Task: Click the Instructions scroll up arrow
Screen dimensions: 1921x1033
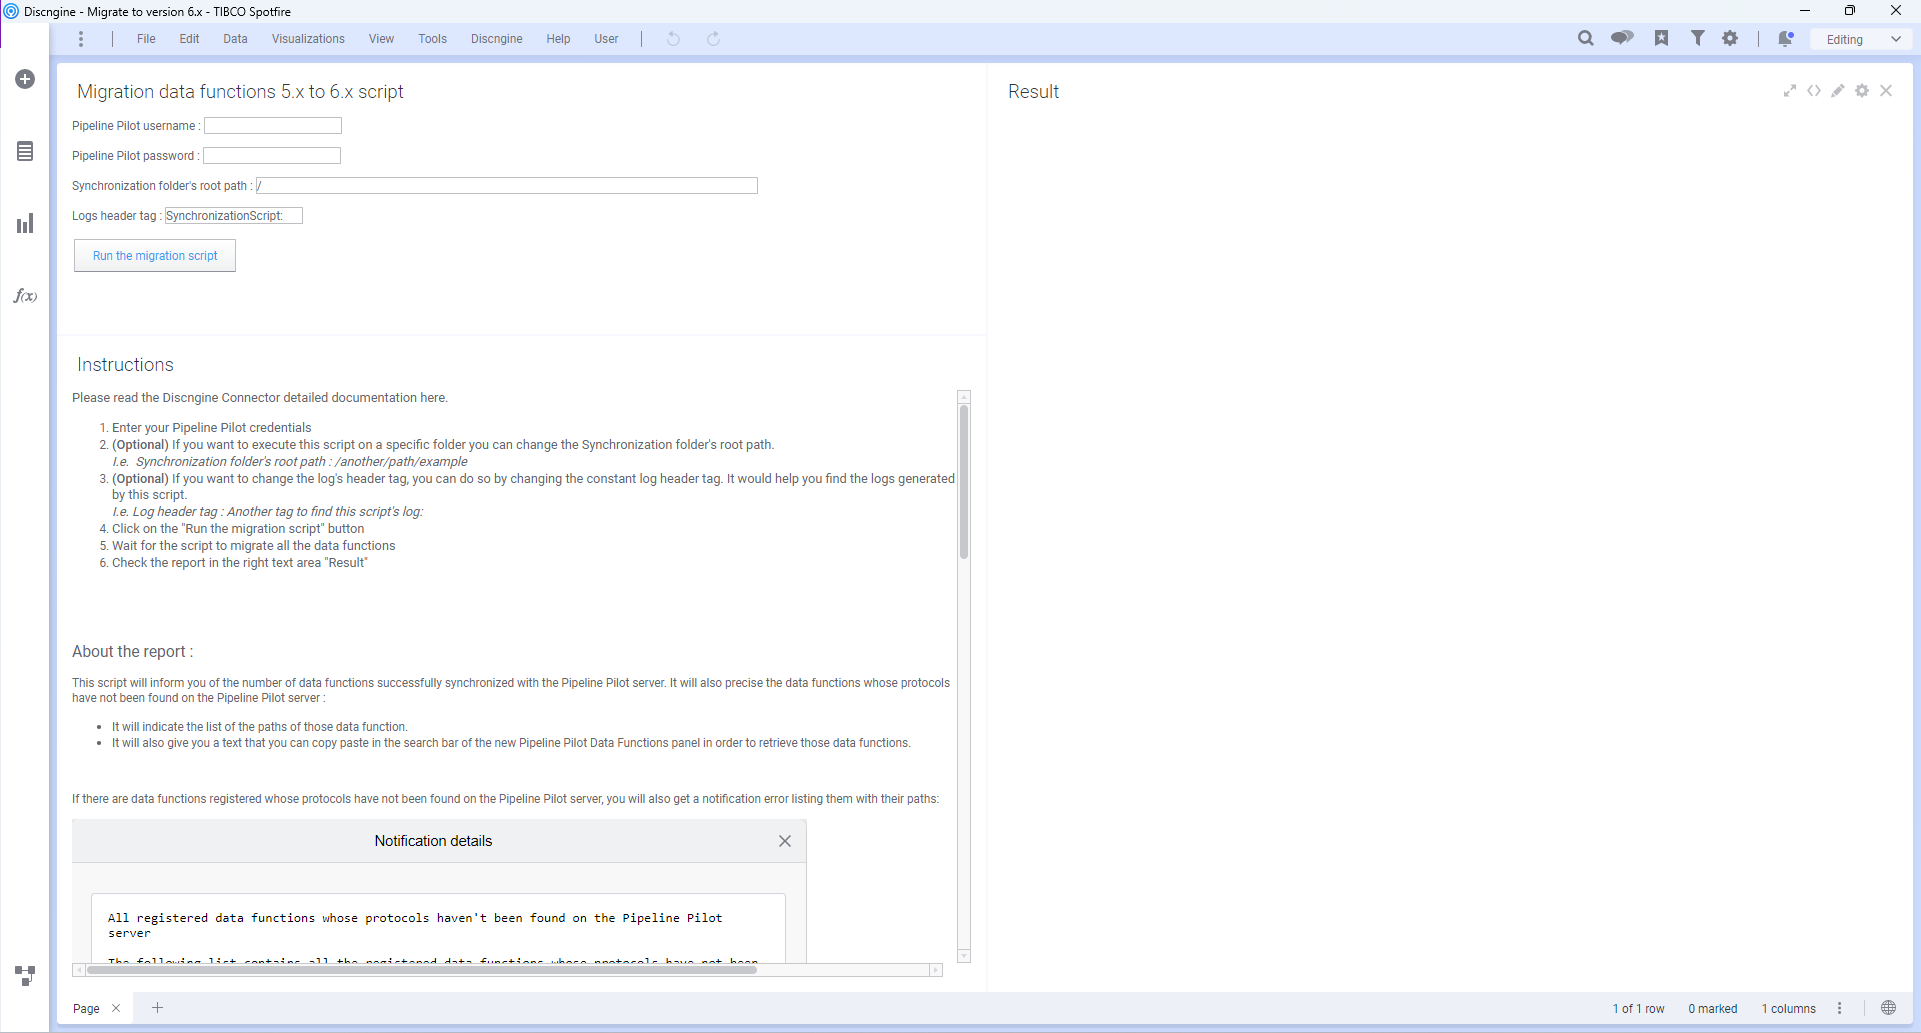Action: click(x=964, y=397)
